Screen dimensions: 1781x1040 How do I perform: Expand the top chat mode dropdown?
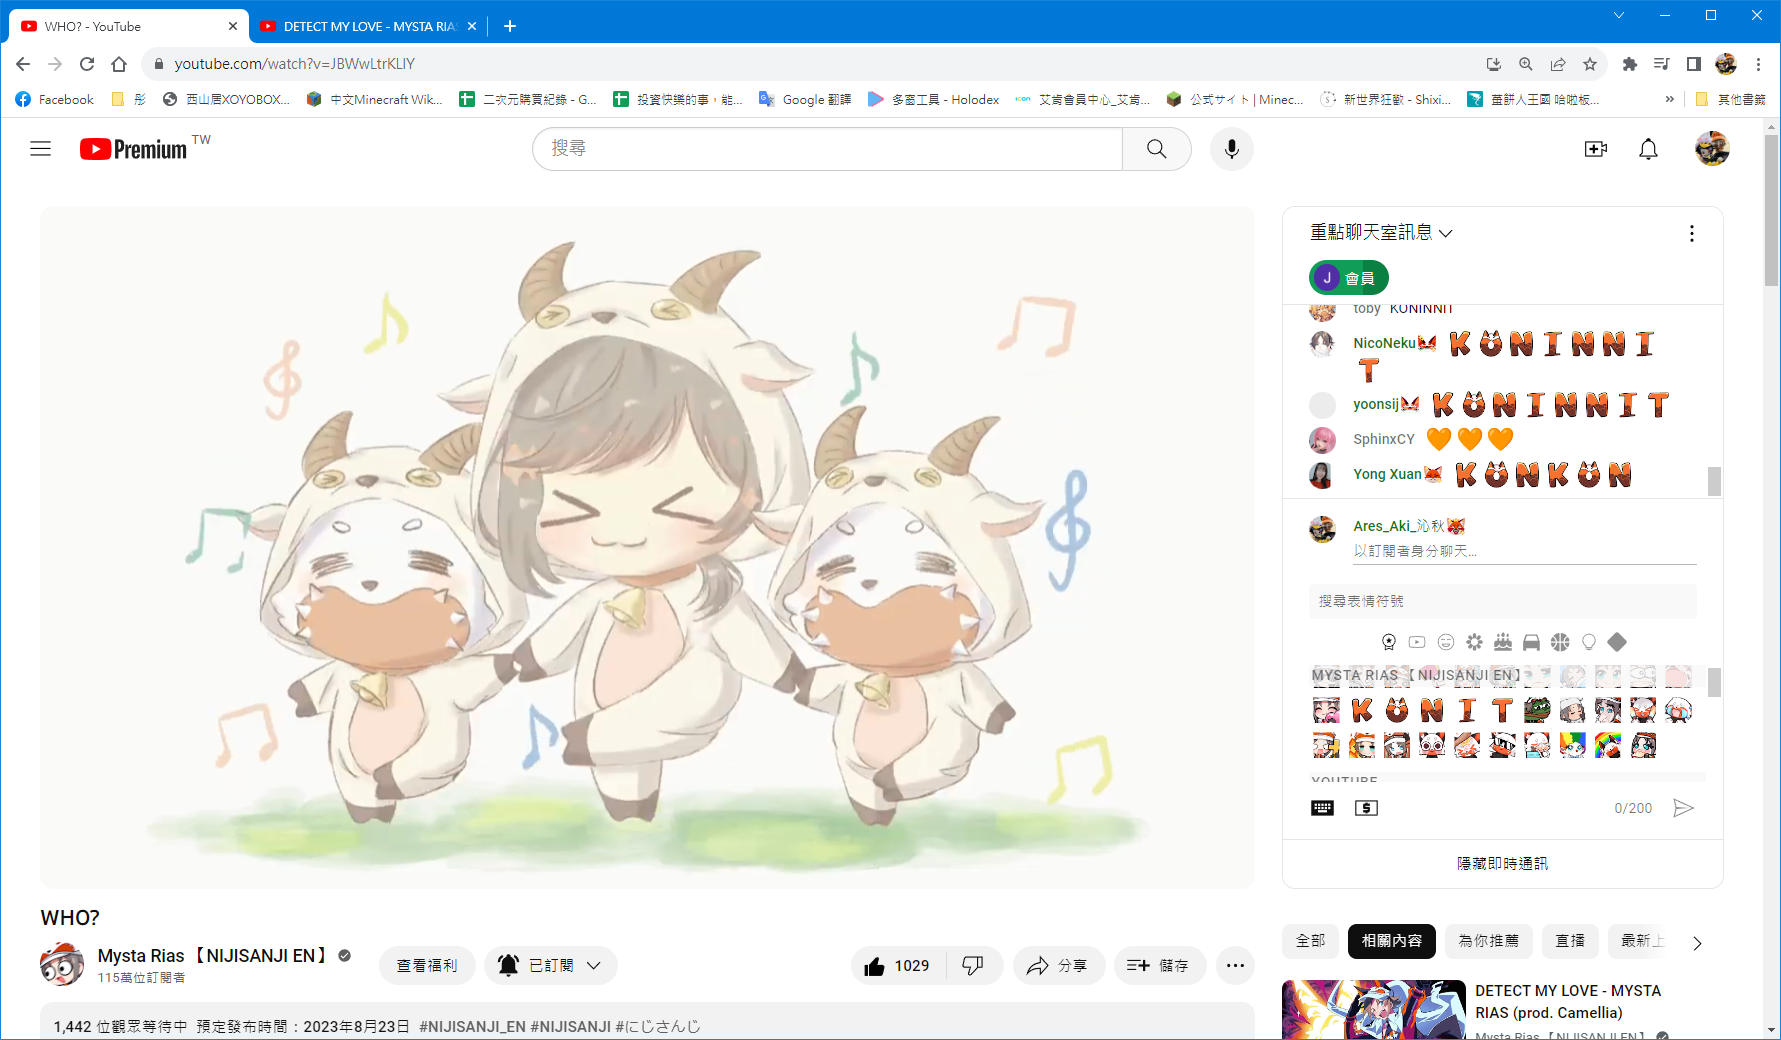1381,233
